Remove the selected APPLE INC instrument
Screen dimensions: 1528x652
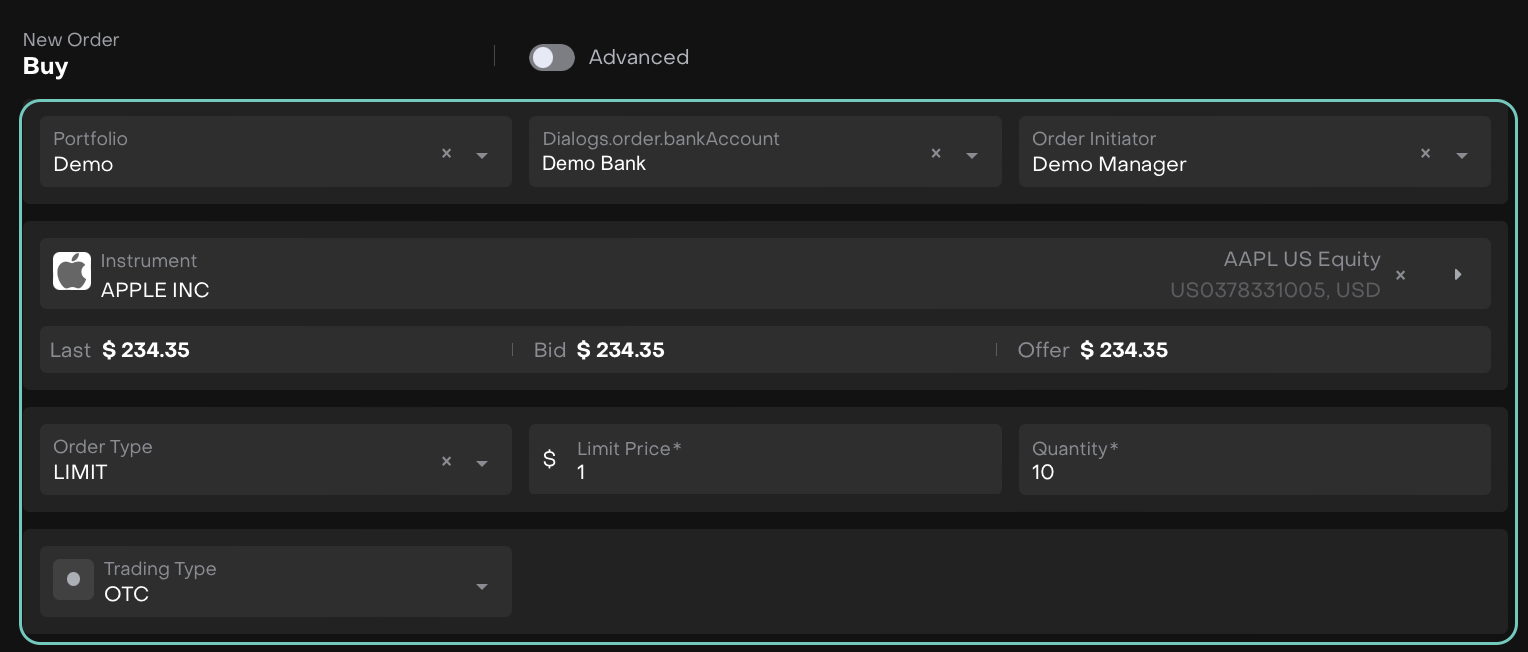pyautogui.click(x=1400, y=275)
